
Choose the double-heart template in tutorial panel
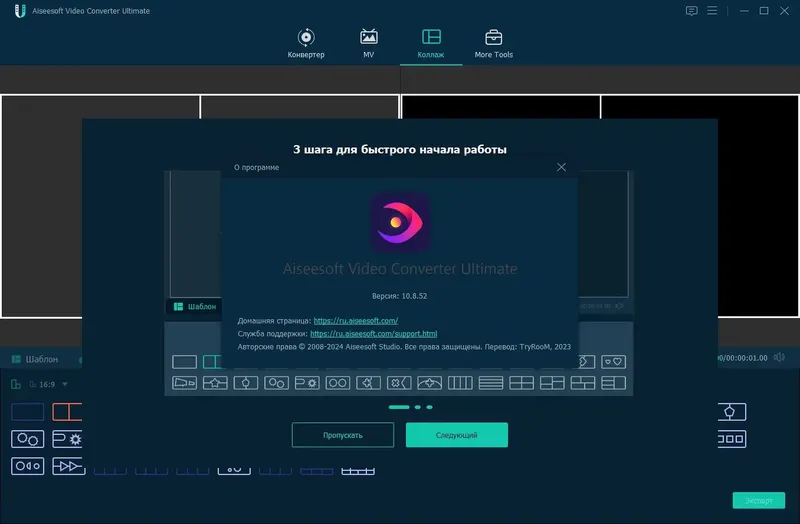click(x=613, y=362)
